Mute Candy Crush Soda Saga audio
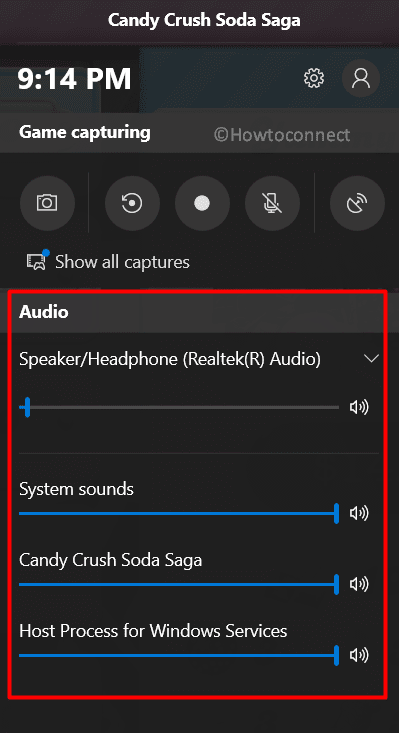The image size is (399, 733). (359, 584)
